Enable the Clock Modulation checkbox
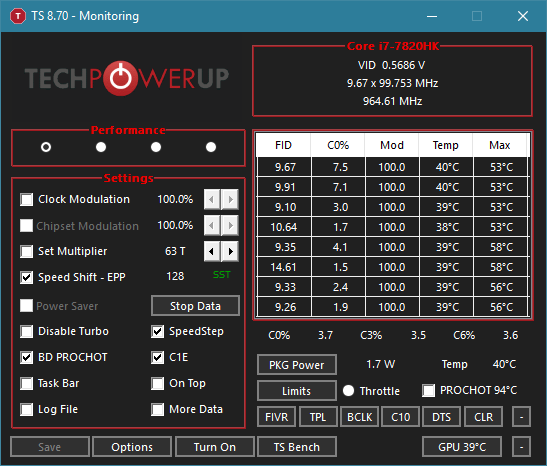Screen dimensions: 547x466 point(27,200)
